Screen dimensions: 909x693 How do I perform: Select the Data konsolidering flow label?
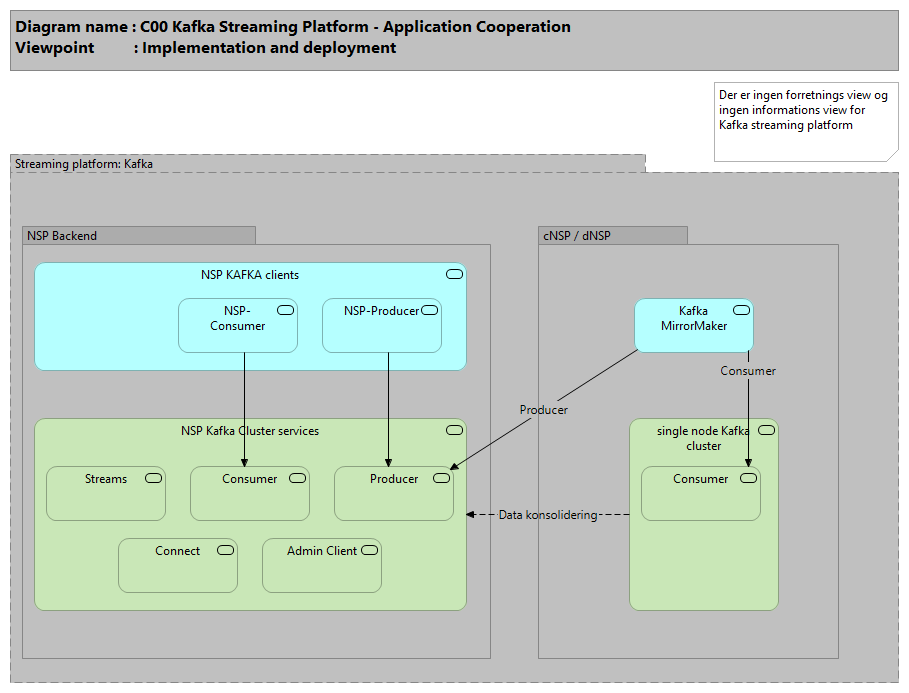click(547, 515)
